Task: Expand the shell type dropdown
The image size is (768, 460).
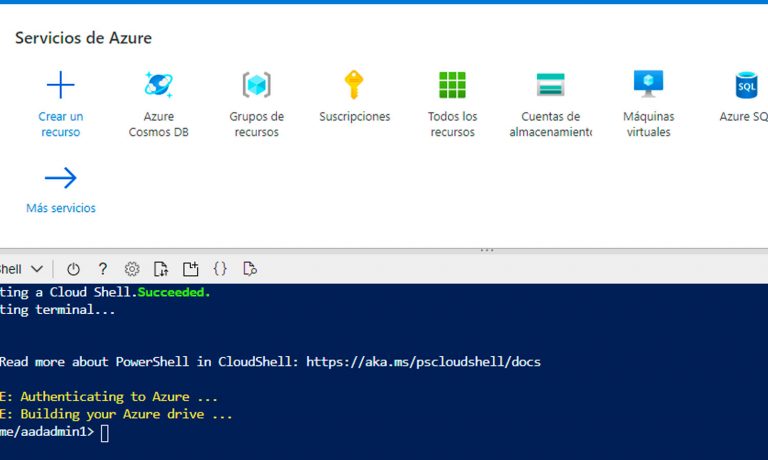Action: [37, 269]
